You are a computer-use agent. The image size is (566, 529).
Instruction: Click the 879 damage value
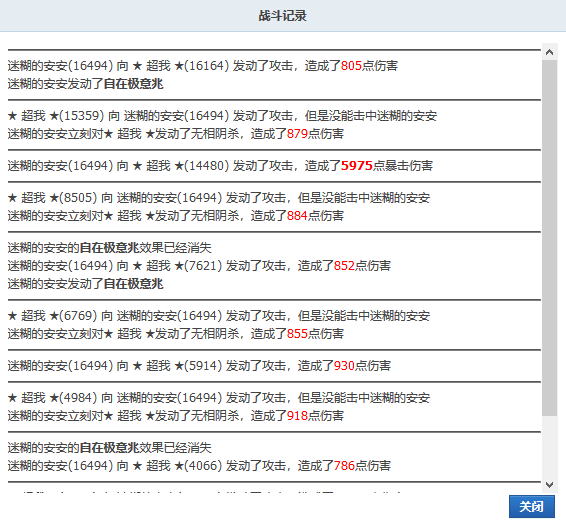(x=297, y=134)
